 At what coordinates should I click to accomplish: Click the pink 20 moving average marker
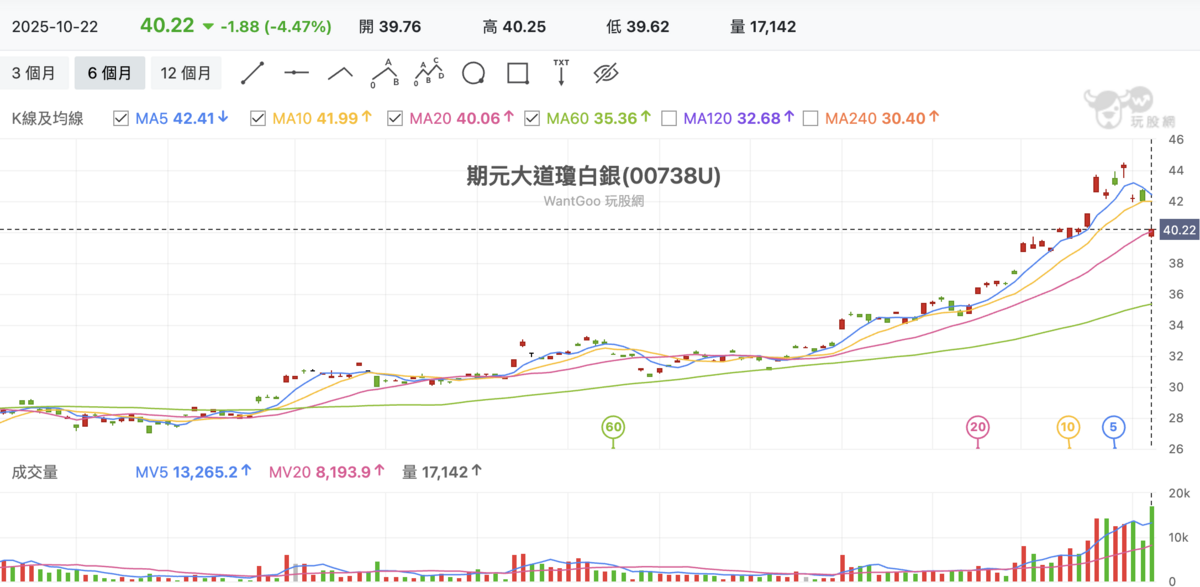point(978,427)
